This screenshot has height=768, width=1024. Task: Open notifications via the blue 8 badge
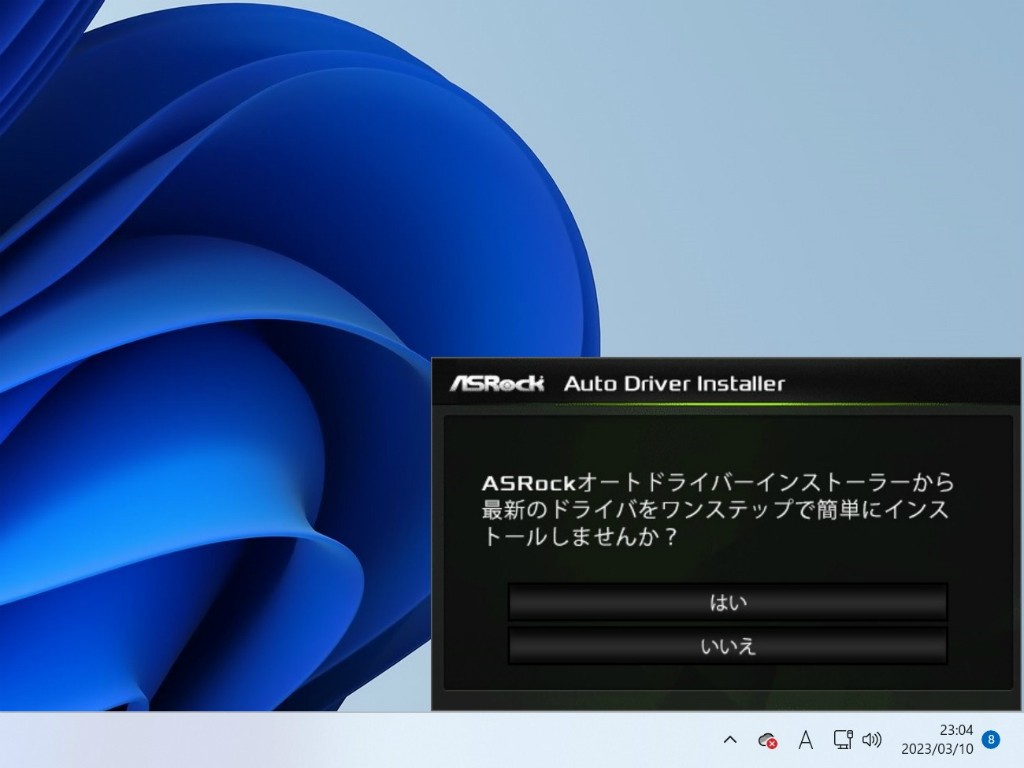pos(991,740)
